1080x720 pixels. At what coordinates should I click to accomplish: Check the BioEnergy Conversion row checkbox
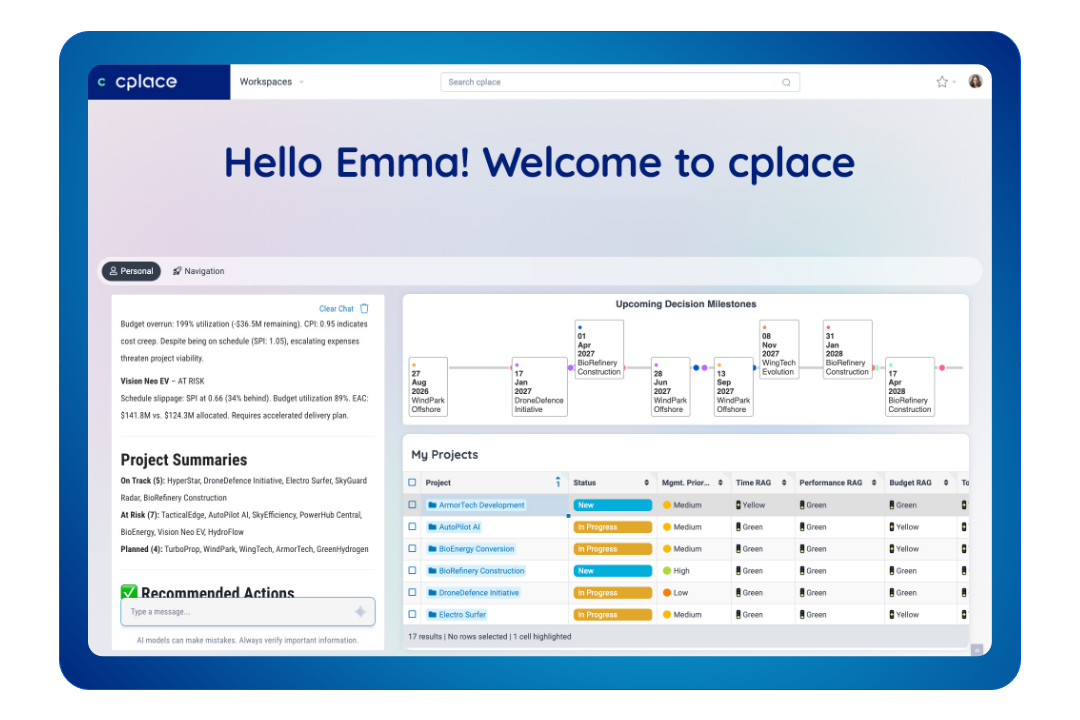[413, 549]
